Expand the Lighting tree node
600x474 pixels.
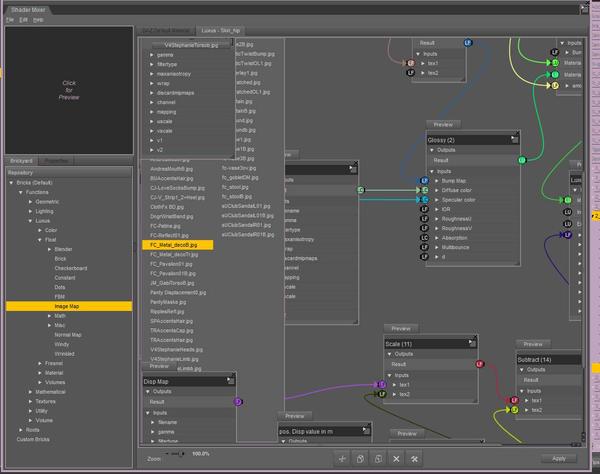31,211
